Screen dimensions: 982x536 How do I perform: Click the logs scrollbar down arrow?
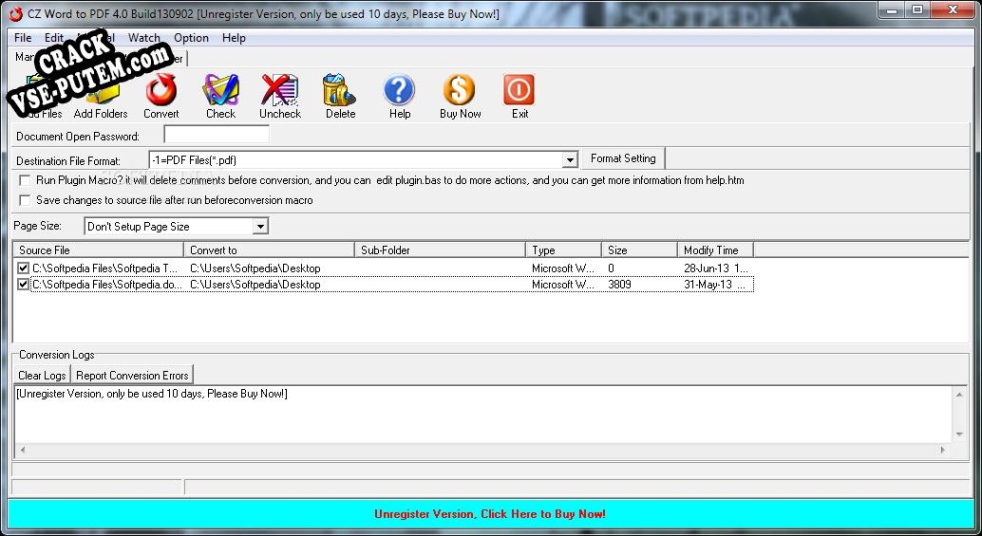tap(959, 435)
